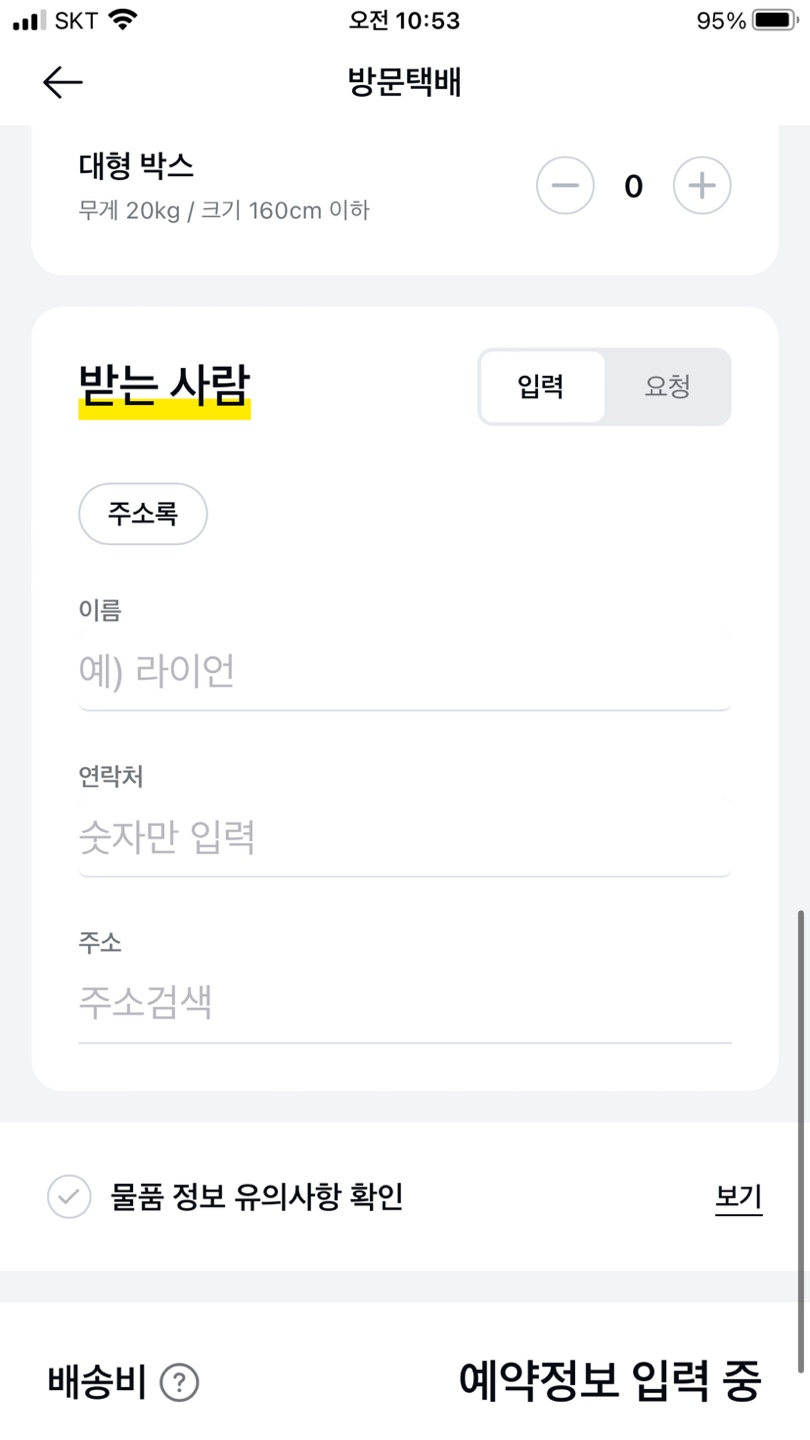Tap the checkmark circle next to 물품 정보

[68, 1197]
